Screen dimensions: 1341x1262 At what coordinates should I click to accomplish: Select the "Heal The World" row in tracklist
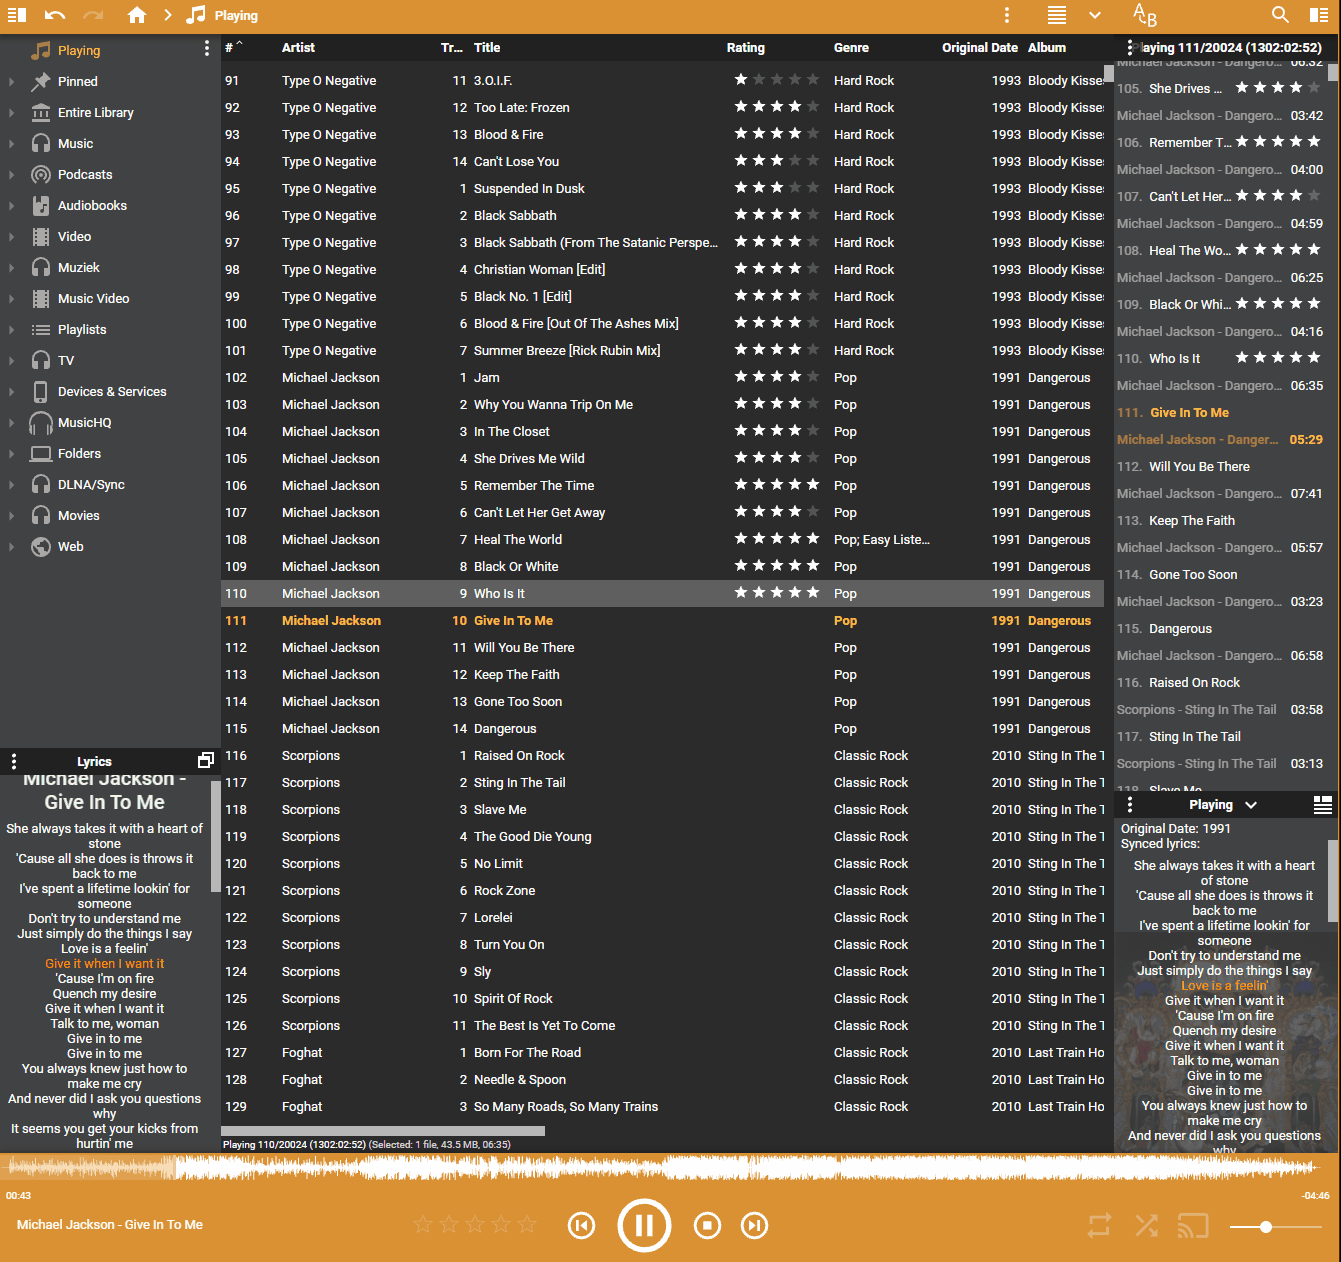pyautogui.click(x=662, y=540)
